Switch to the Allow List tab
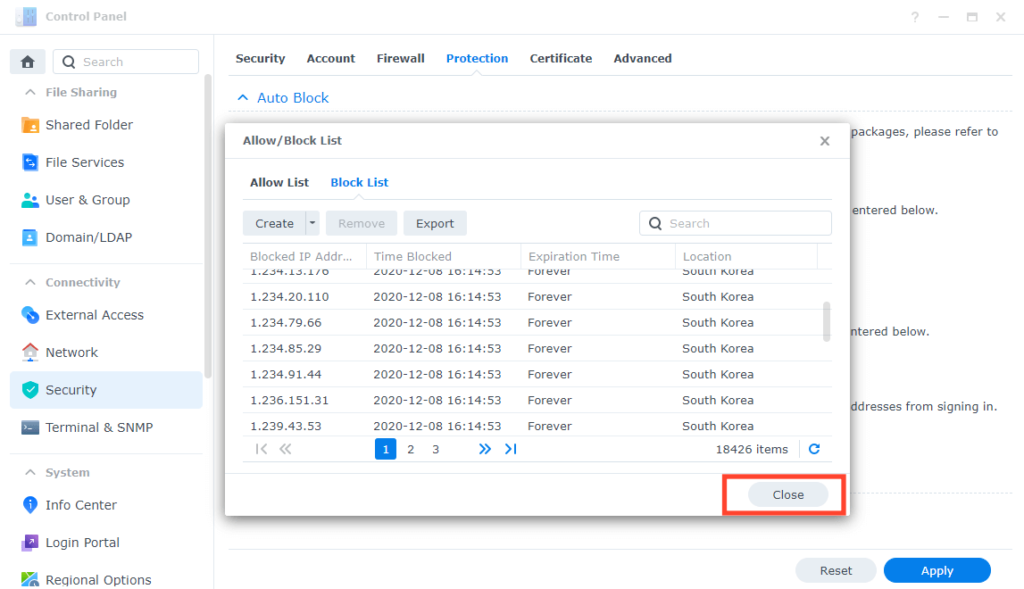The height and width of the screenshot is (589, 1024). (279, 182)
